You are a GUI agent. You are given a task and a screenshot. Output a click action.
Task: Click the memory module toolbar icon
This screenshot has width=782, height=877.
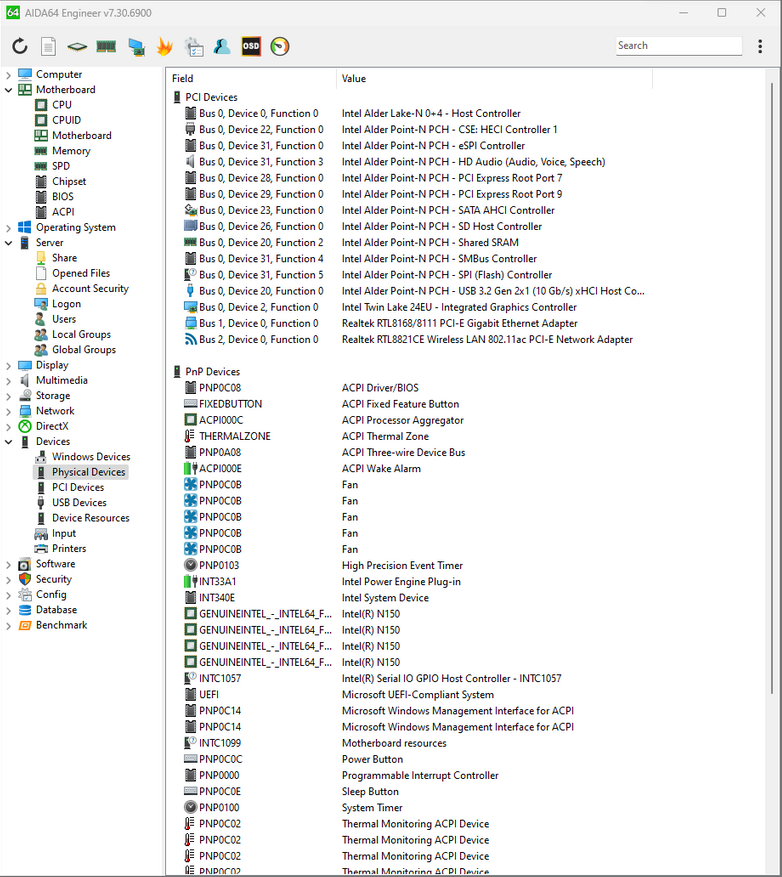106,46
